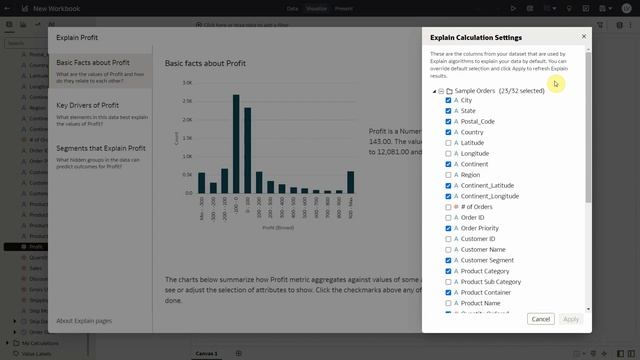Viewport: 640px width, 360px height.
Task: Collapse the Sample Orders tree triangle
Action: [x=434, y=91]
